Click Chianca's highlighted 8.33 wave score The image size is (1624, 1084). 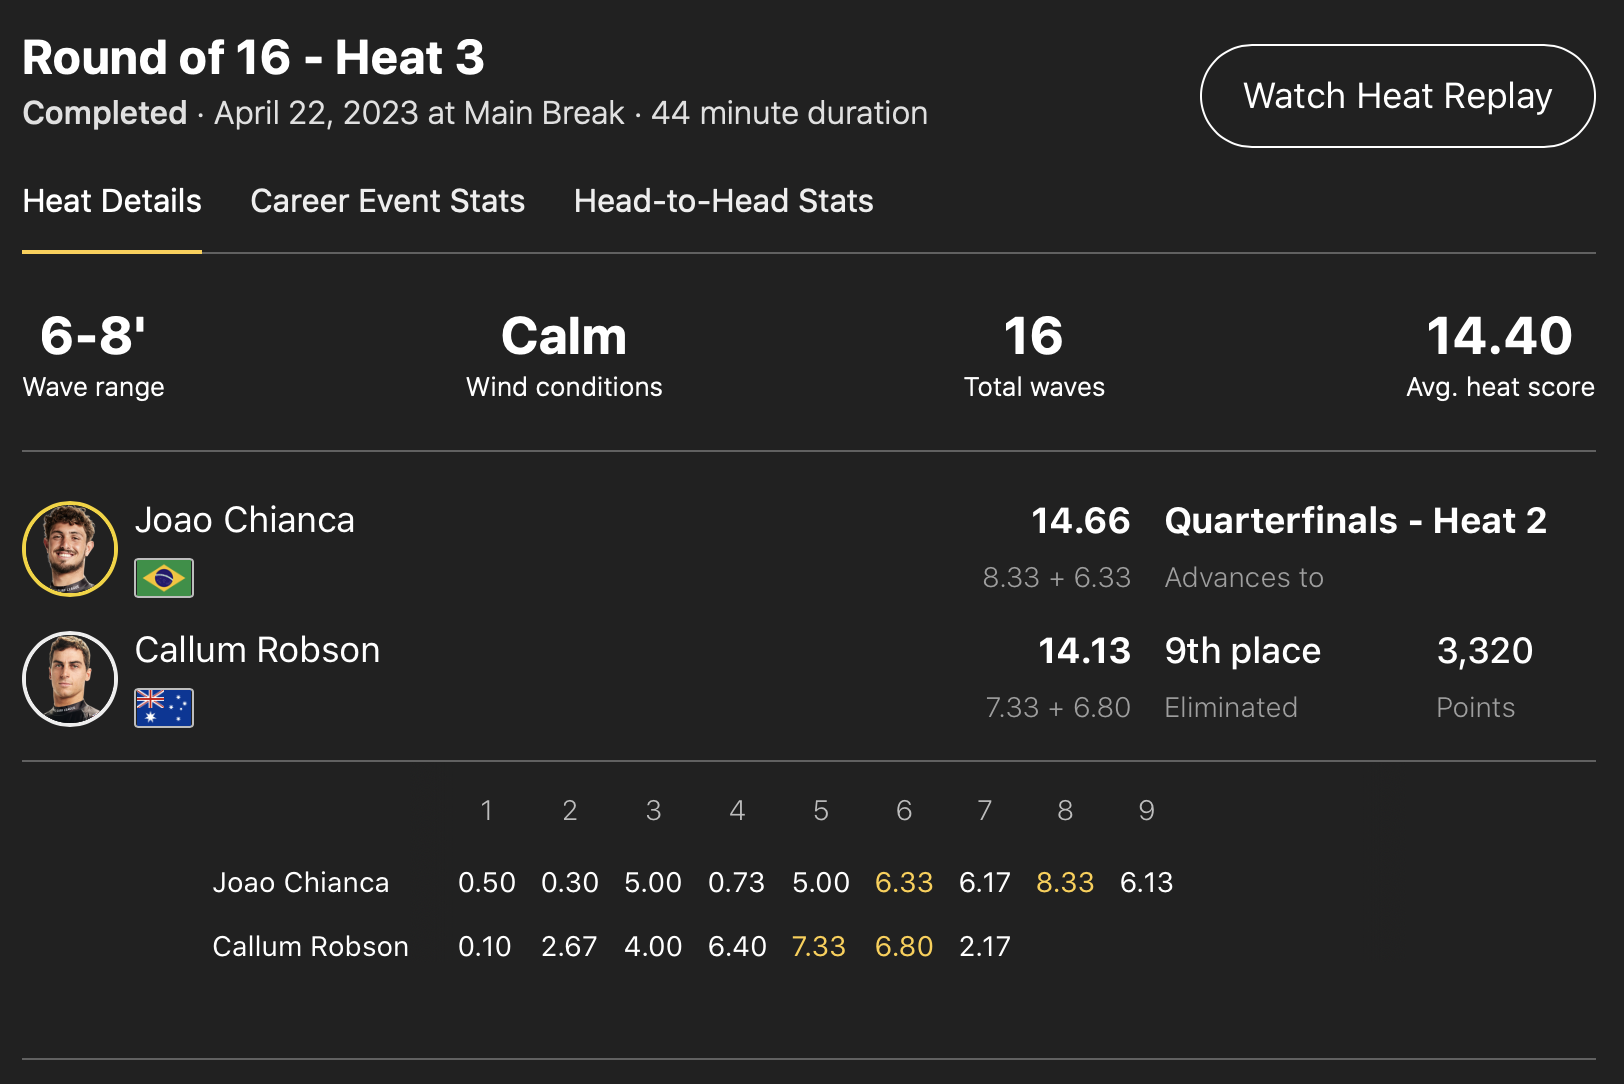(x=1064, y=883)
